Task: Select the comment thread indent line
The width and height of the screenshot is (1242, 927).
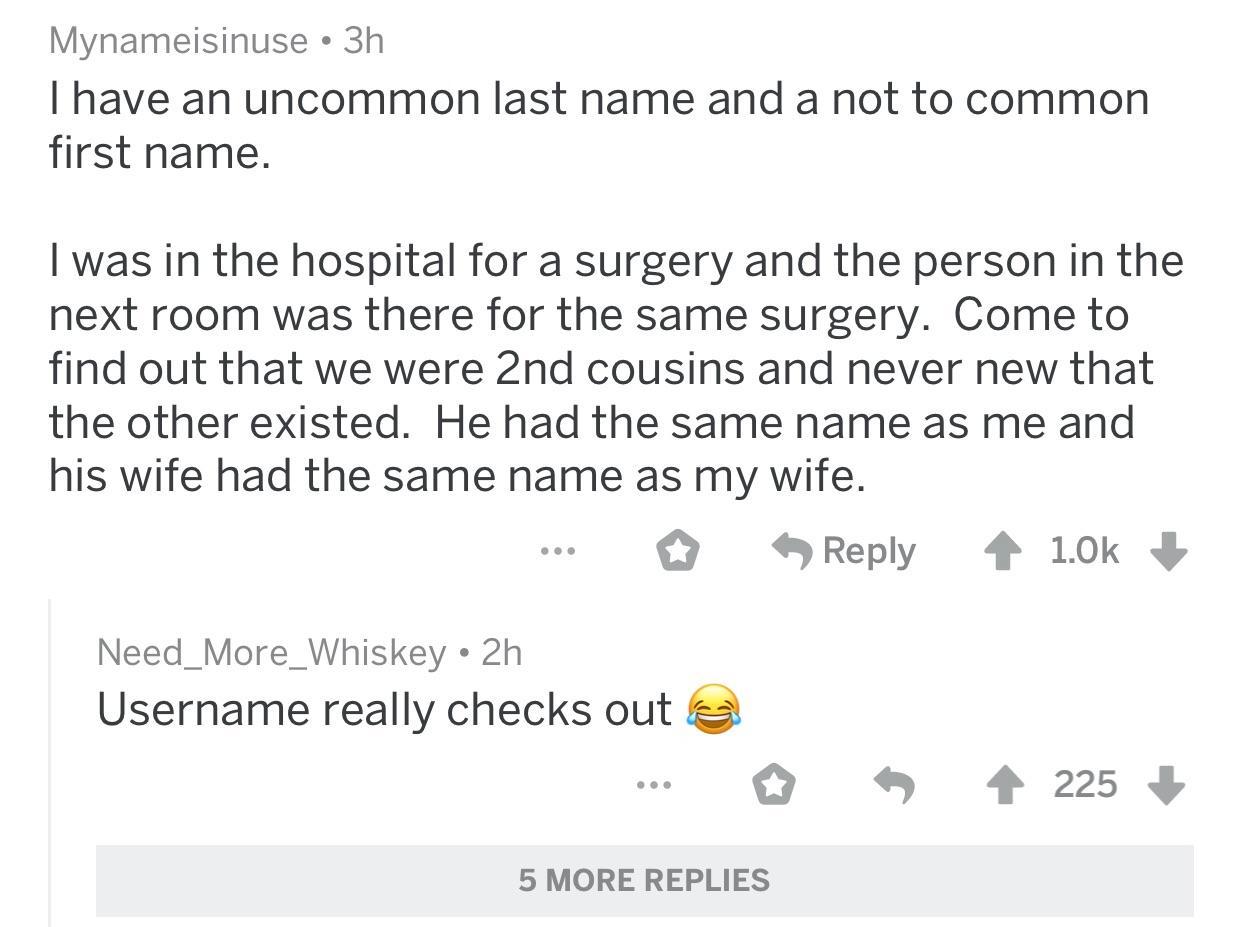Action: coord(51,750)
